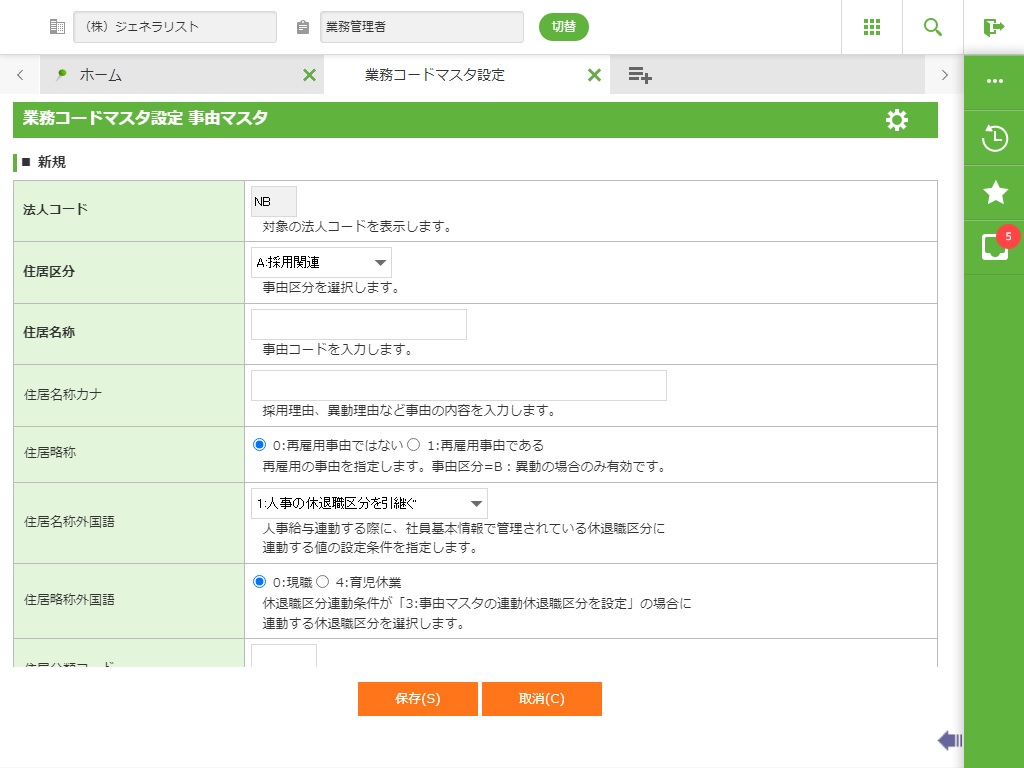Select radio option 0:再雇用事由ではない
Image resolution: width=1024 pixels, height=768 pixels.
coord(260,445)
